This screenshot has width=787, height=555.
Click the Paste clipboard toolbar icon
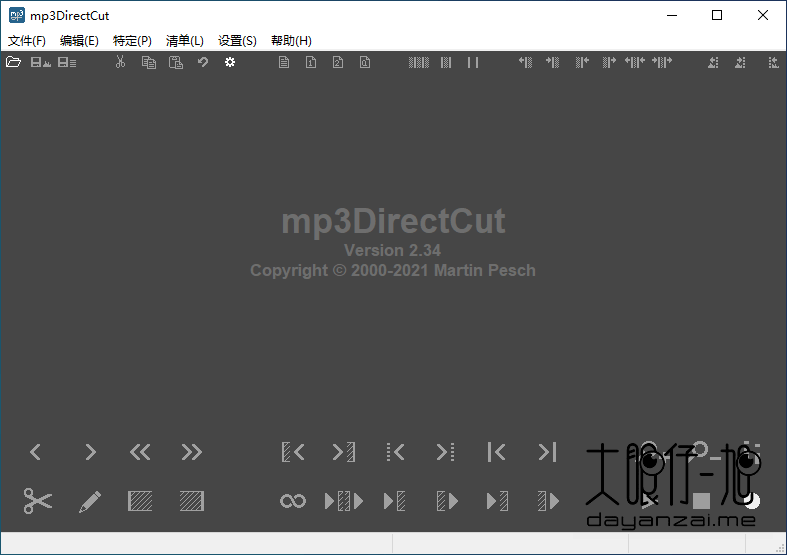[x=176, y=62]
